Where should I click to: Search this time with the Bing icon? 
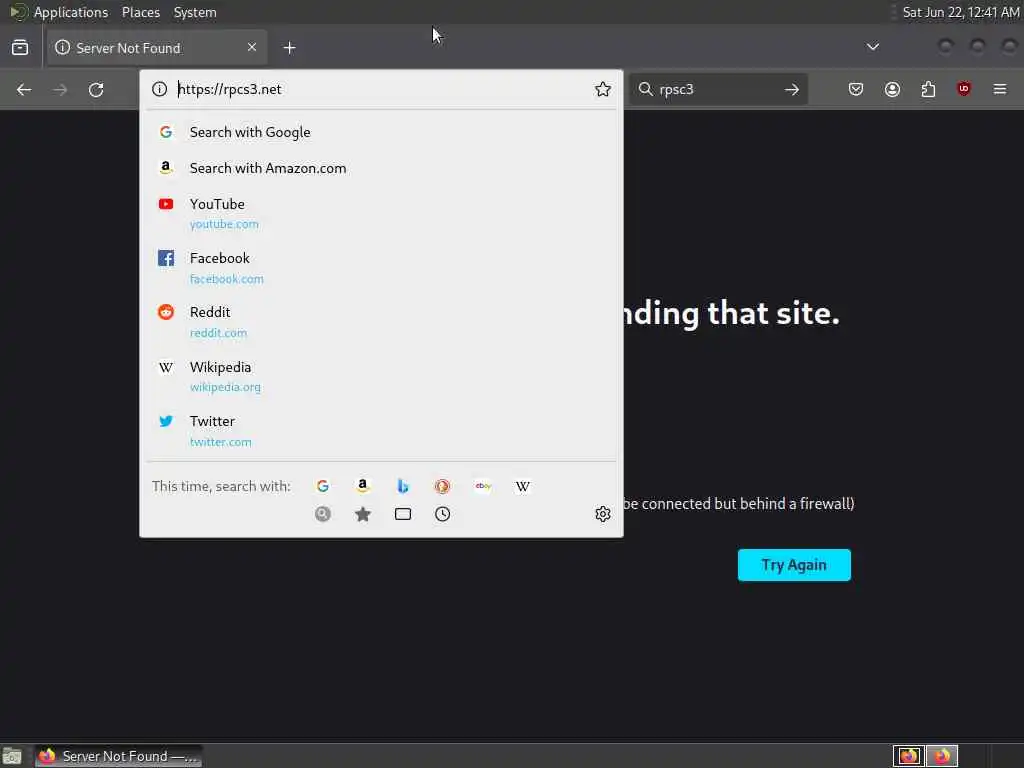tap(403, 486)
